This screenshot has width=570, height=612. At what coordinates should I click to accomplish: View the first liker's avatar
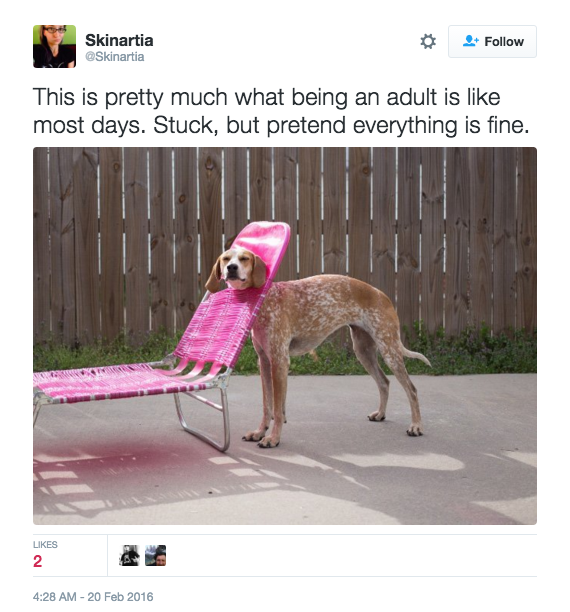[x=129, y=555]
